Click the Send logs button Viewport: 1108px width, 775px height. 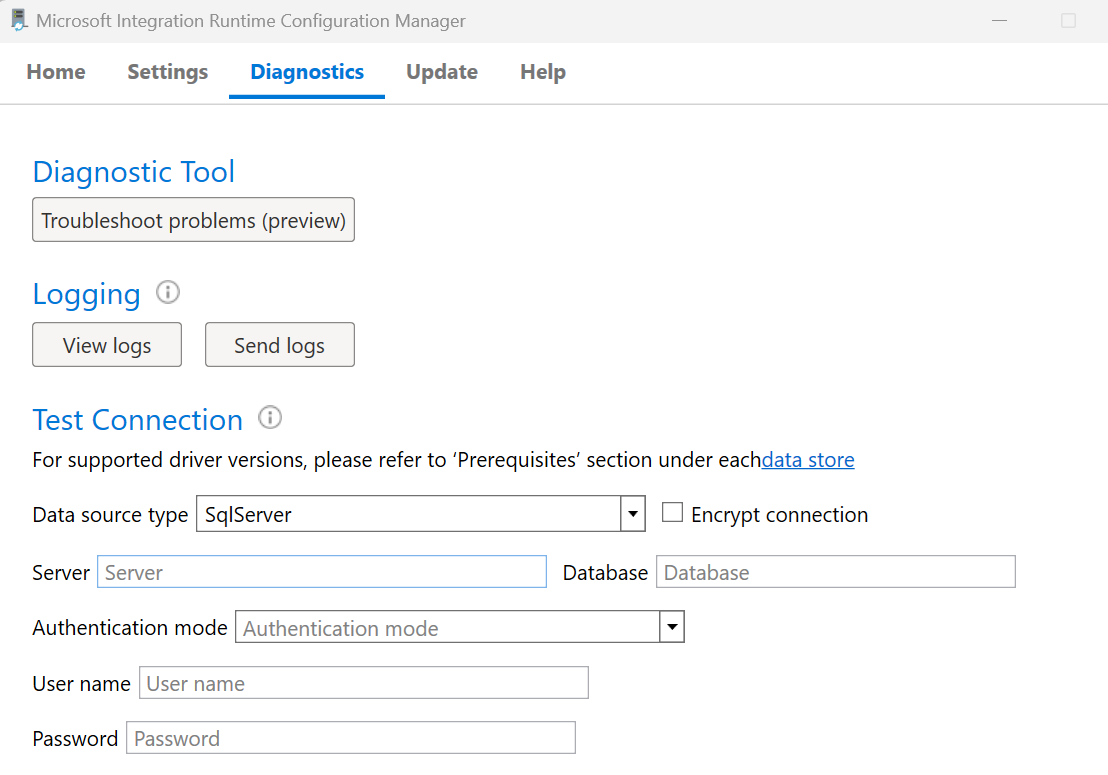[280, 345]
